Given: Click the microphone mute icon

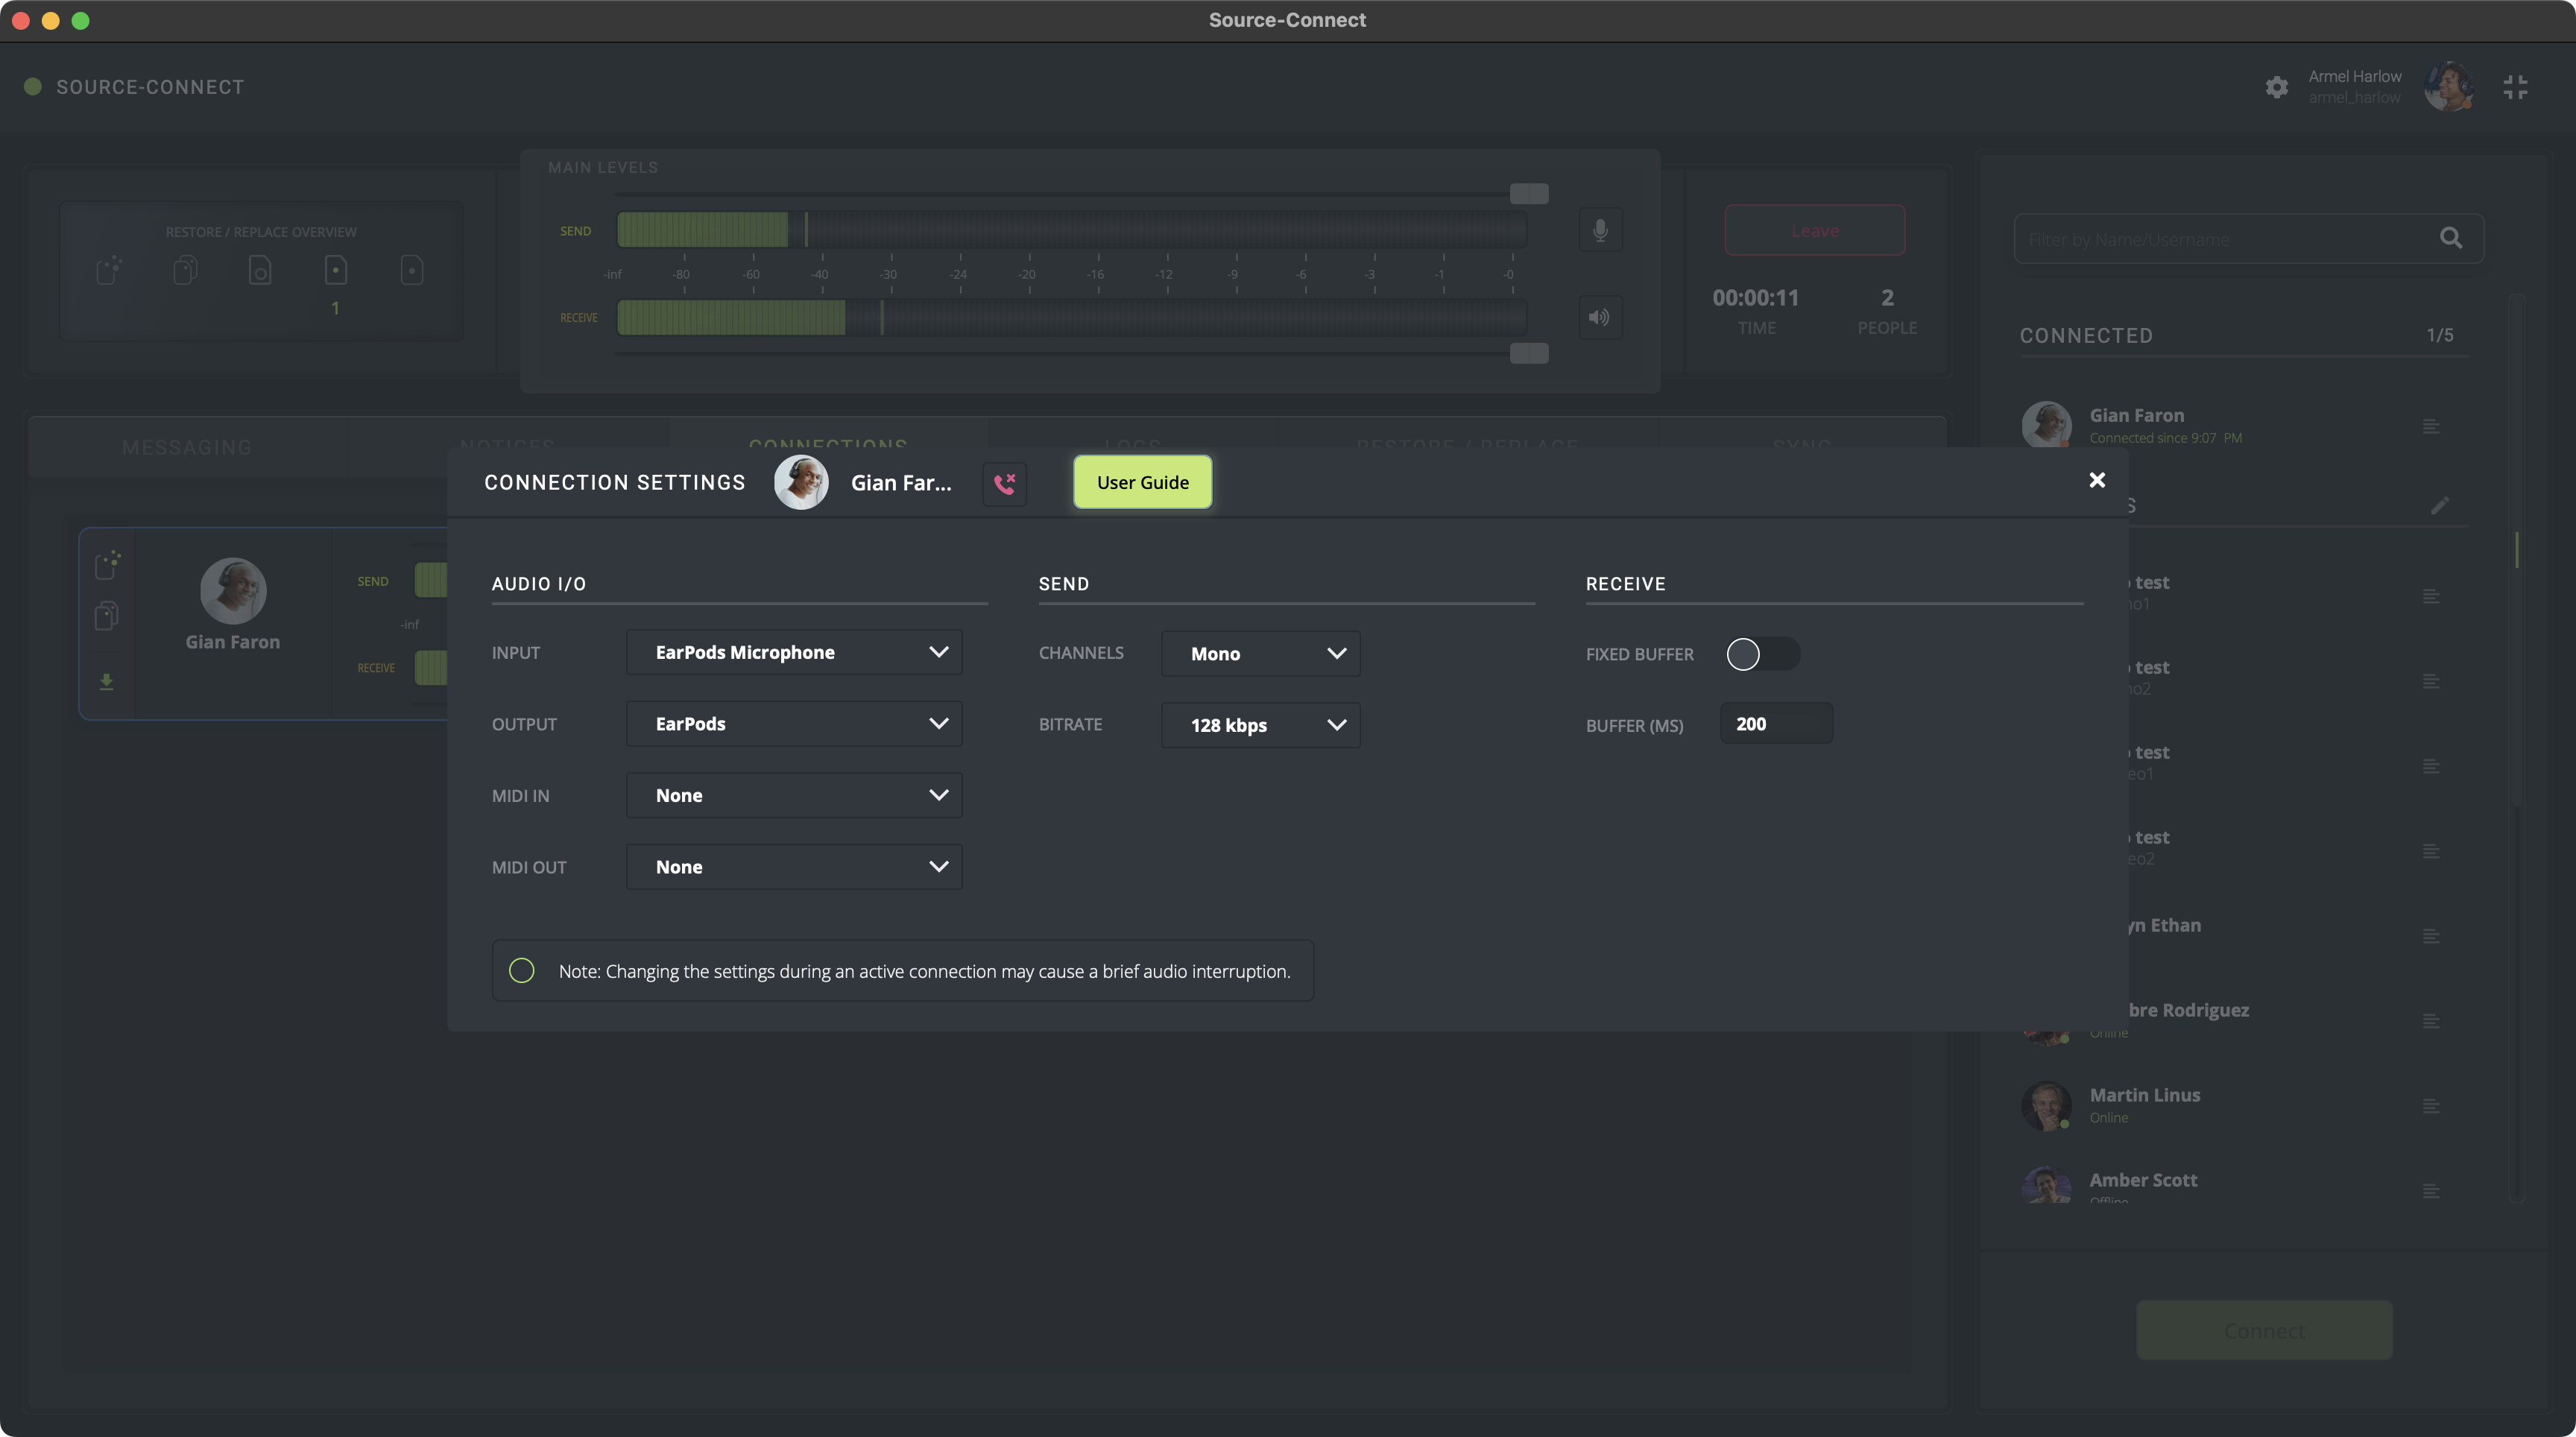Looking at the screenshot, I should click(x=1600, y=230).
